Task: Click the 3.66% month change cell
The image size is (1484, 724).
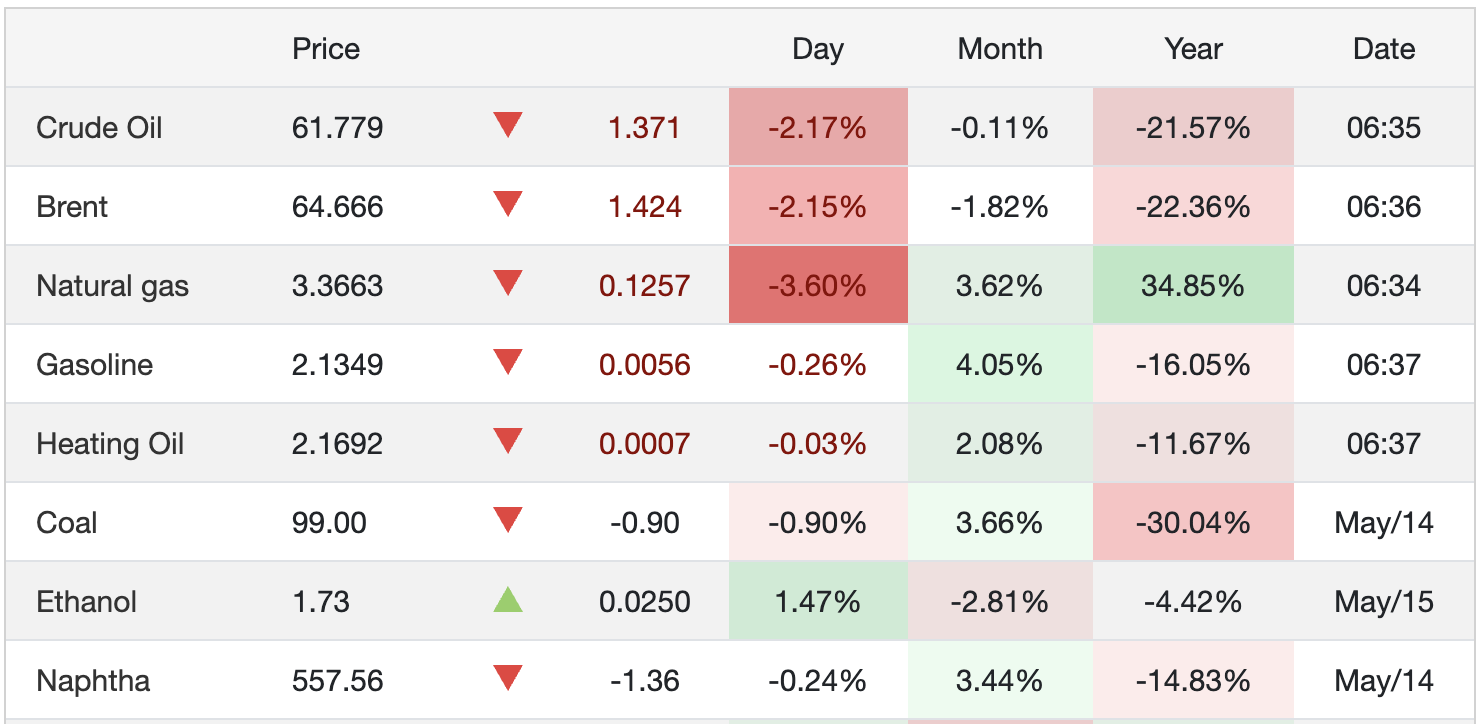Action: tap(1000, 522)
